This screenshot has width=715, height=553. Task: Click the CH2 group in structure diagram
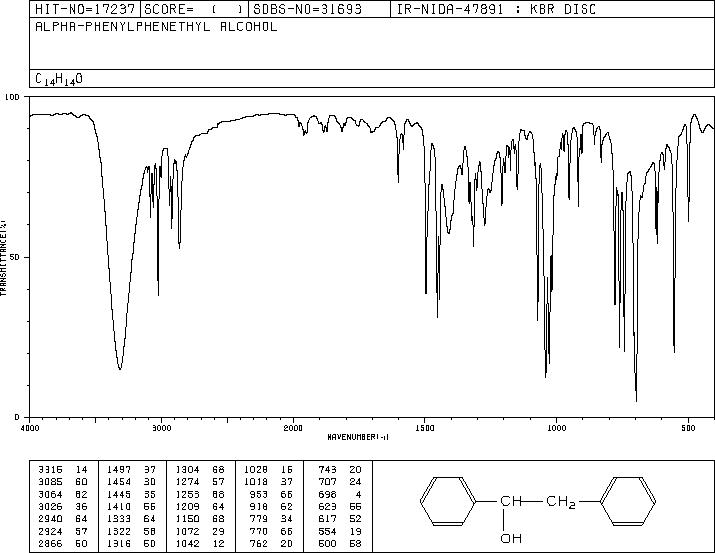click(x=560, y=502)
